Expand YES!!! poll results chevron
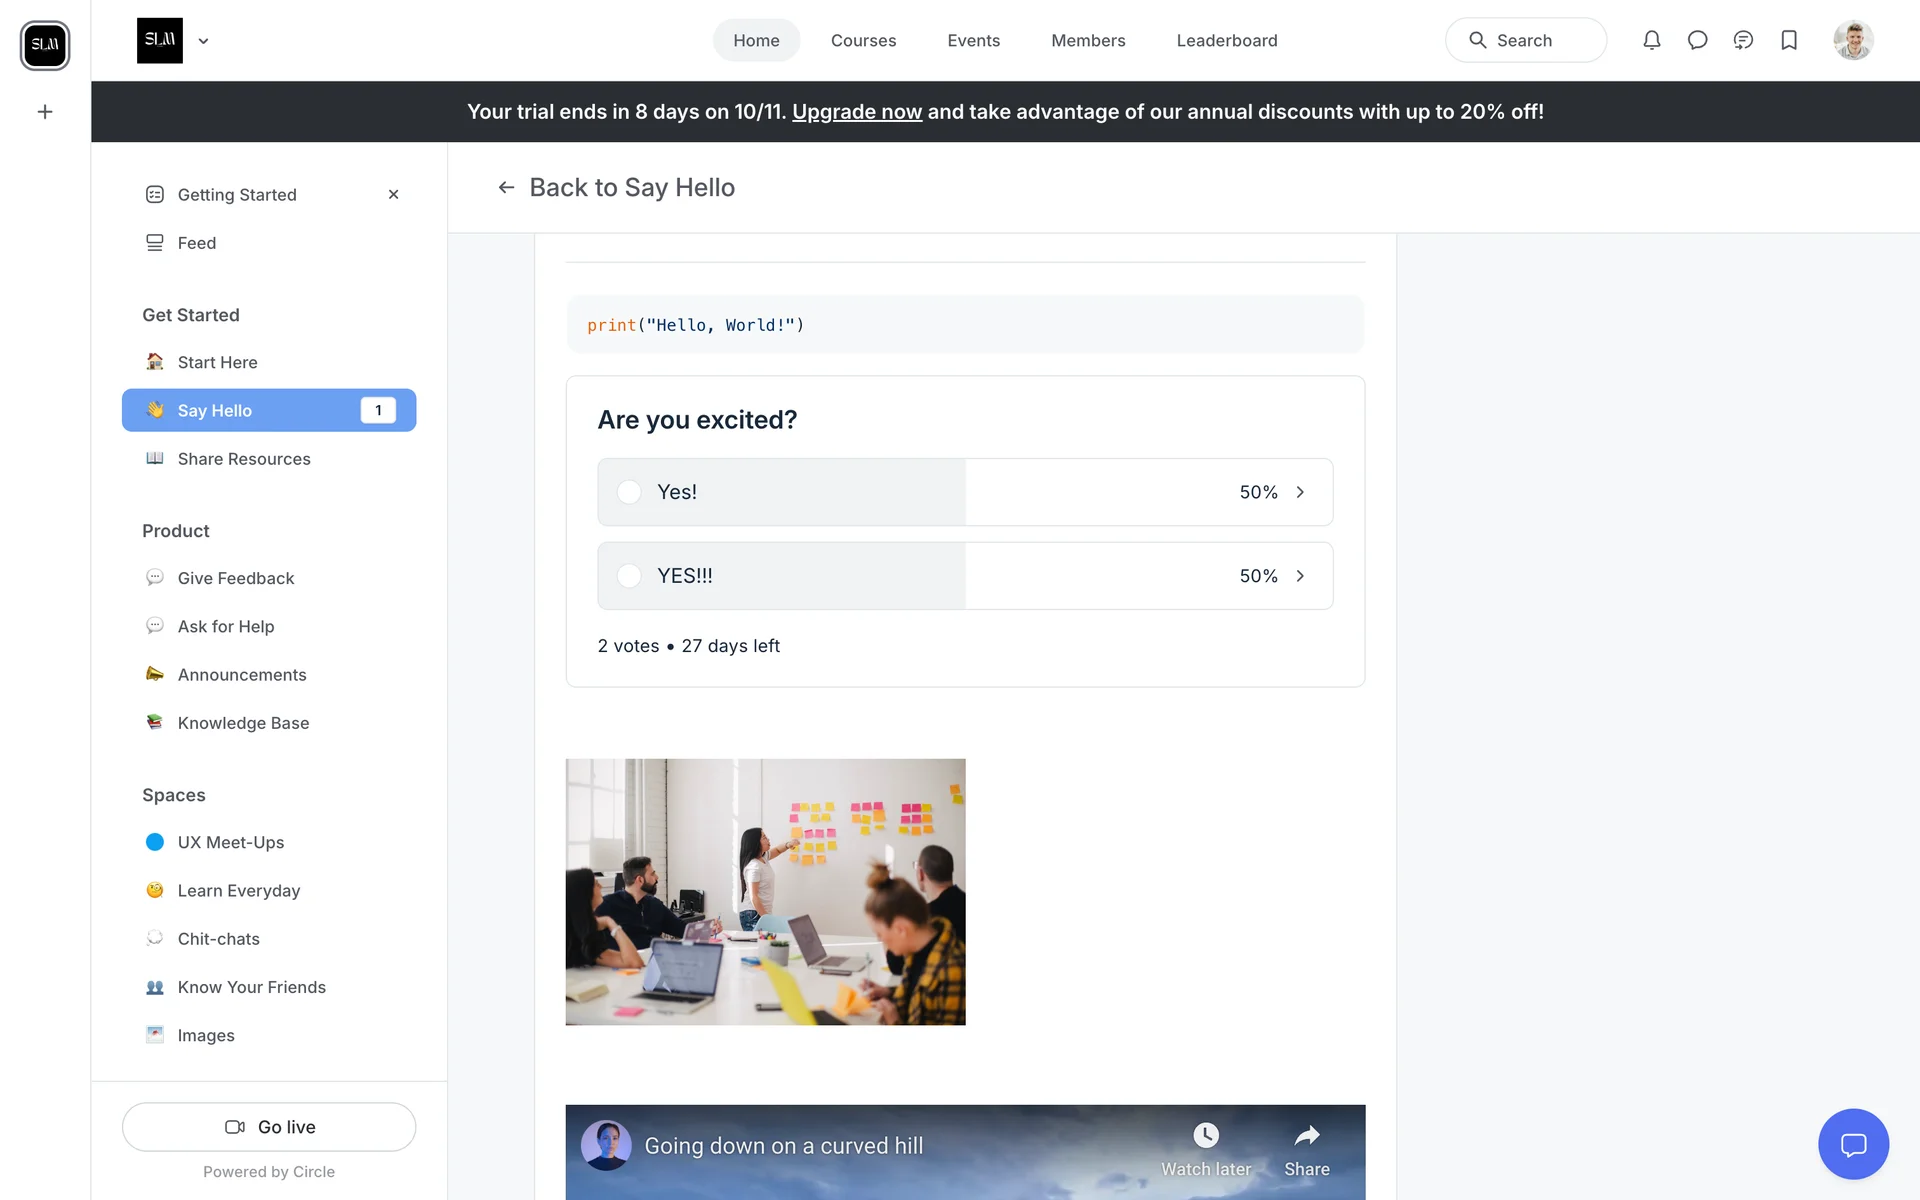 tap(1300, 576)
